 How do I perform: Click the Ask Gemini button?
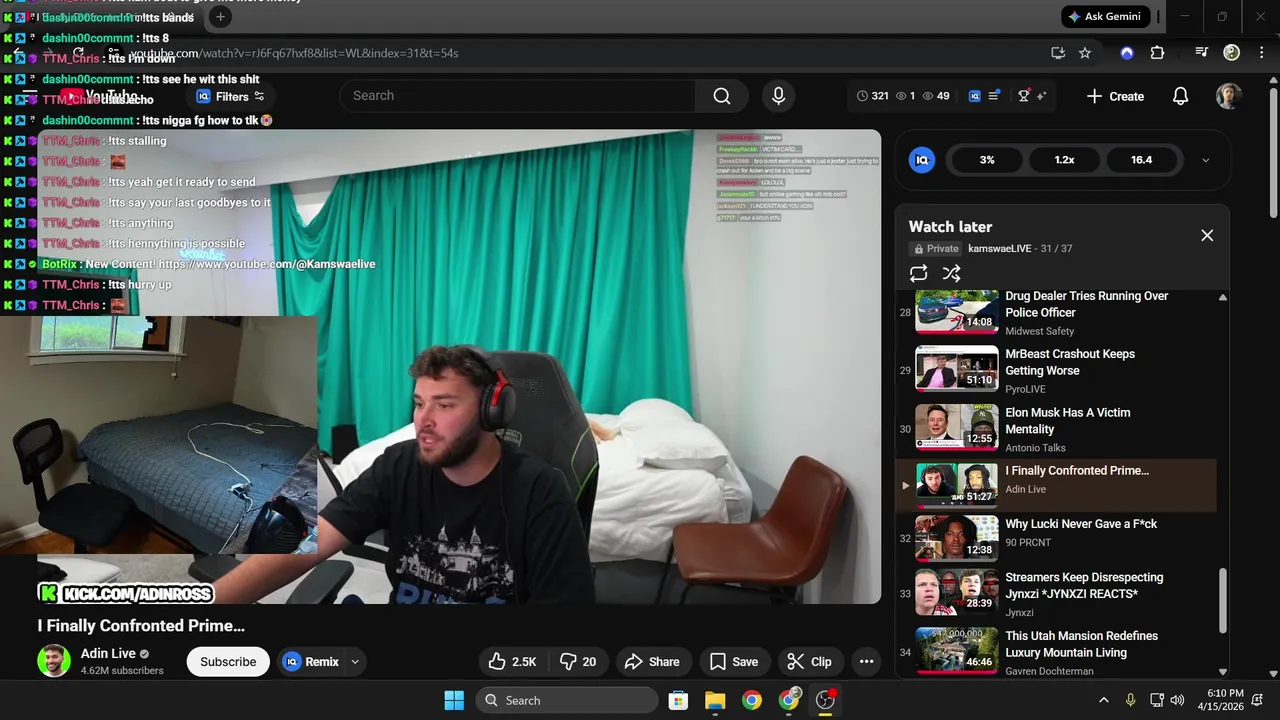click(1105, 17)
